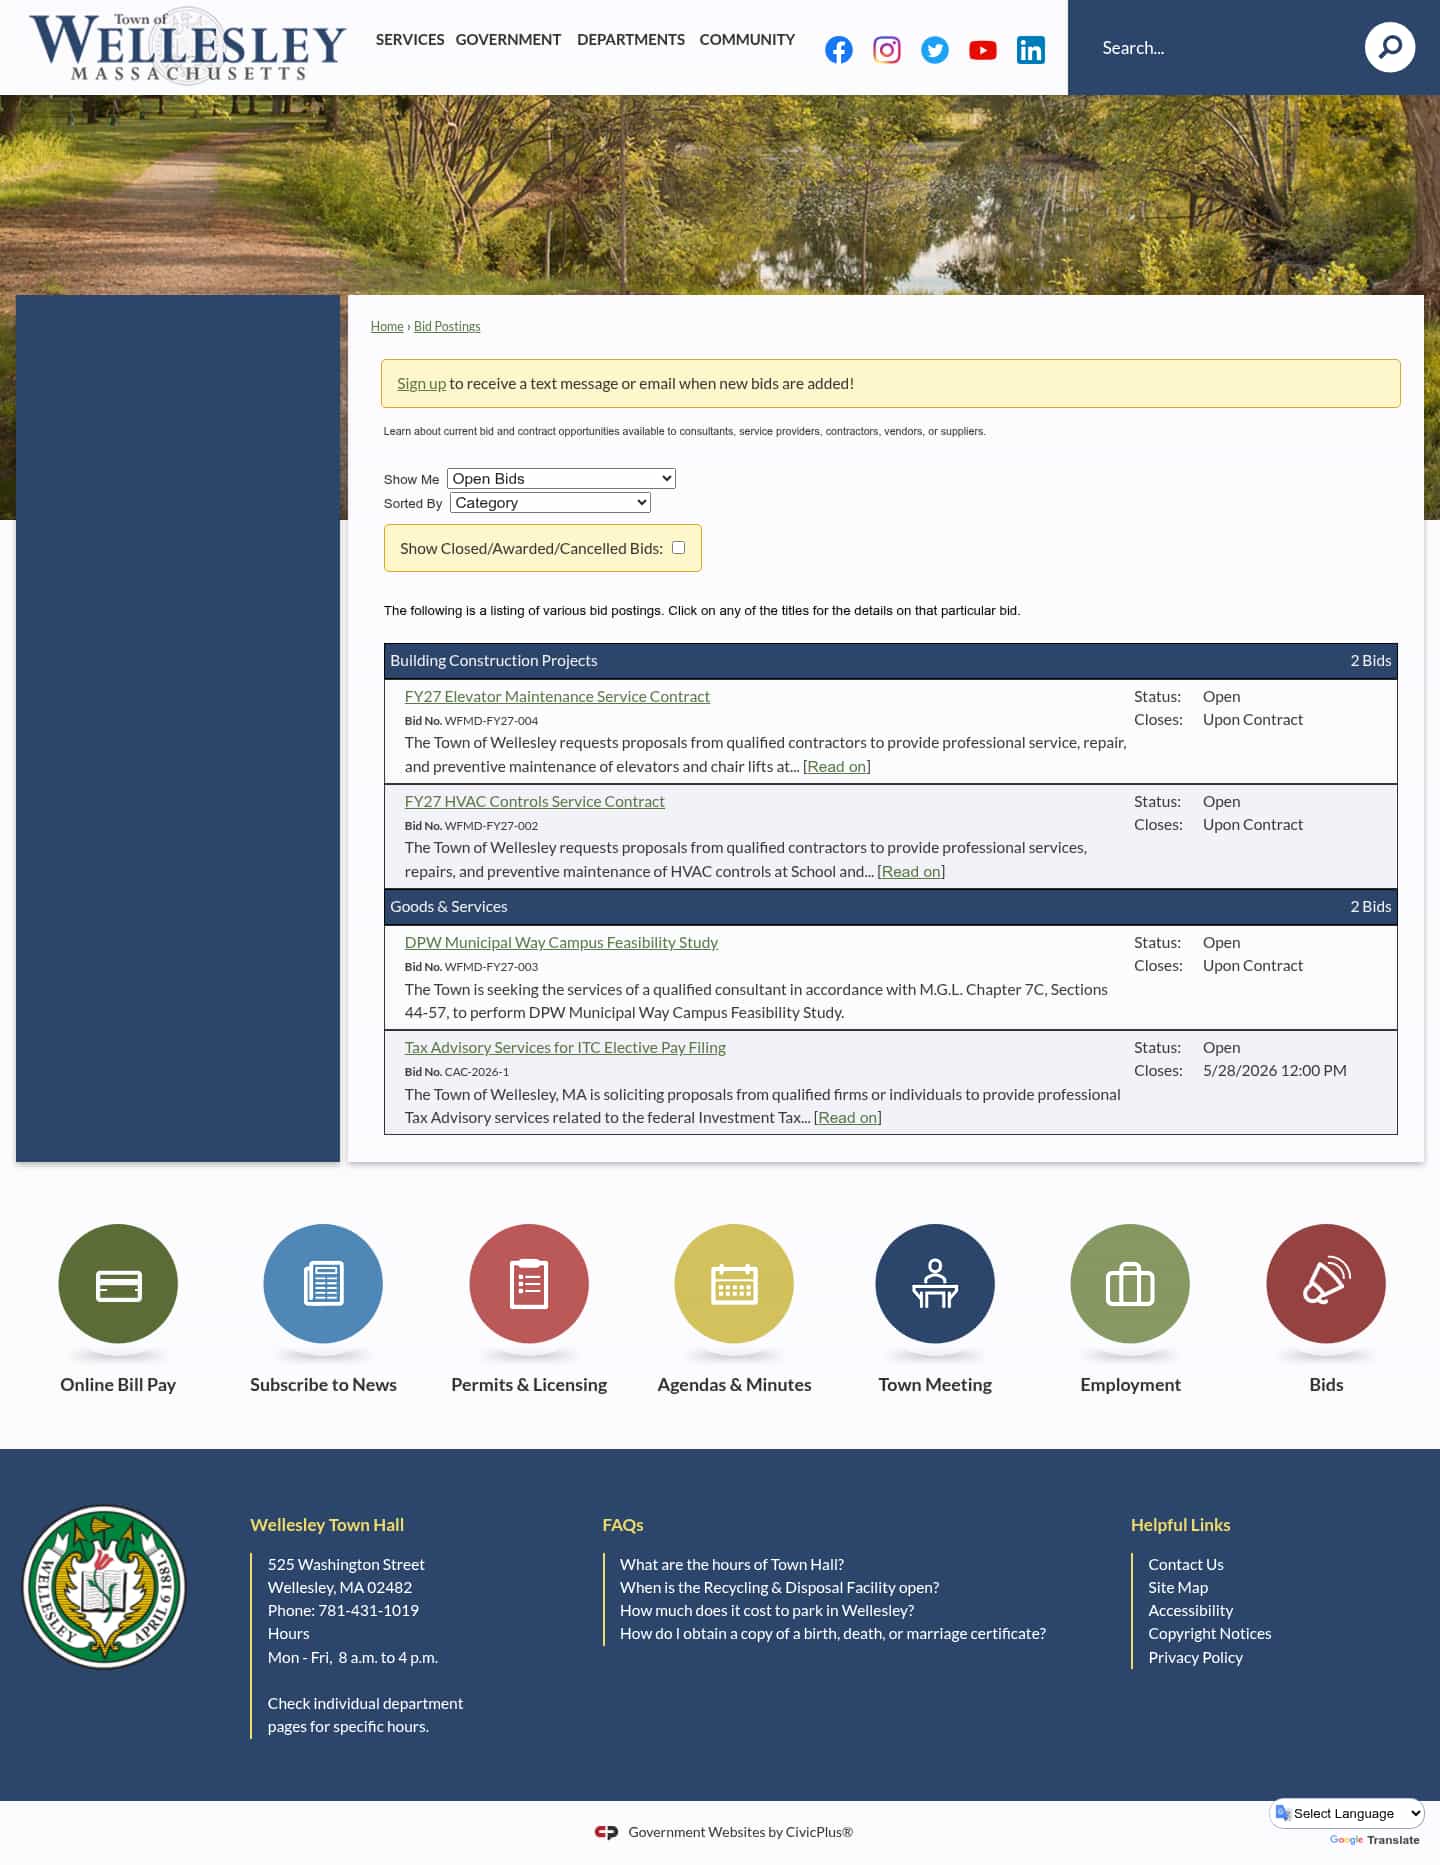The height and width of the screenshot is (1865, 1440).
Task: Click the Subscribe to News label
Action: 323,1385
